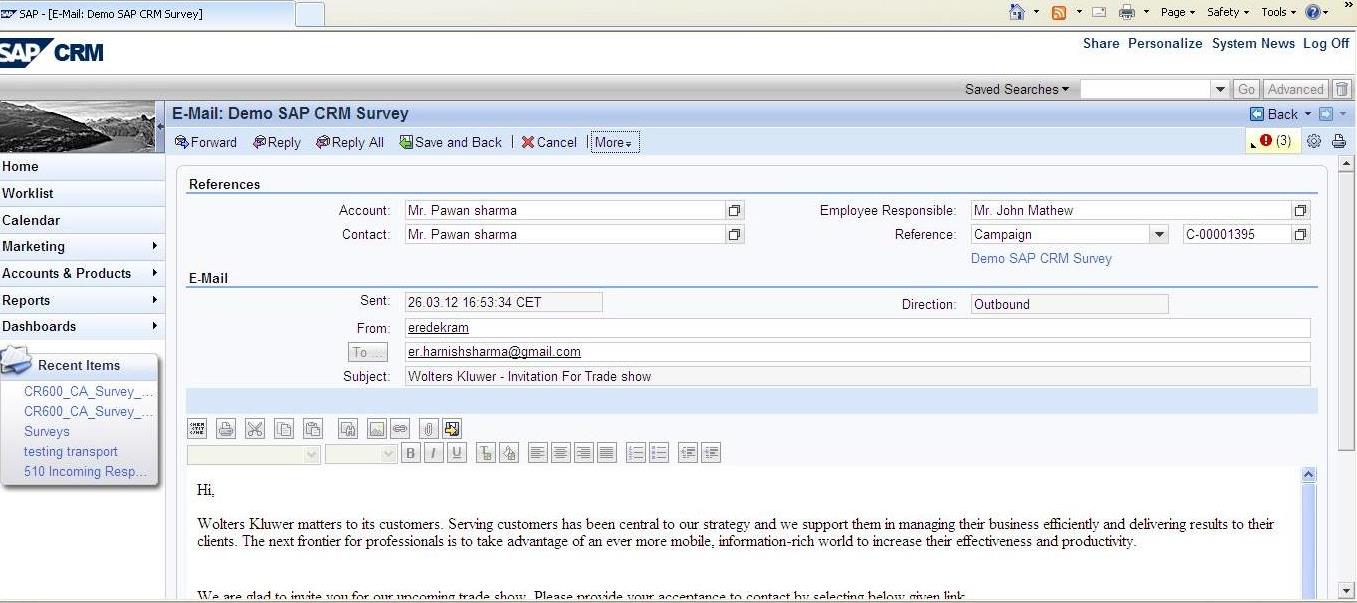Click Log Off link
Image resolution: width=1357 pixels, height=603 pixels.
click(x=1326, y=43)
